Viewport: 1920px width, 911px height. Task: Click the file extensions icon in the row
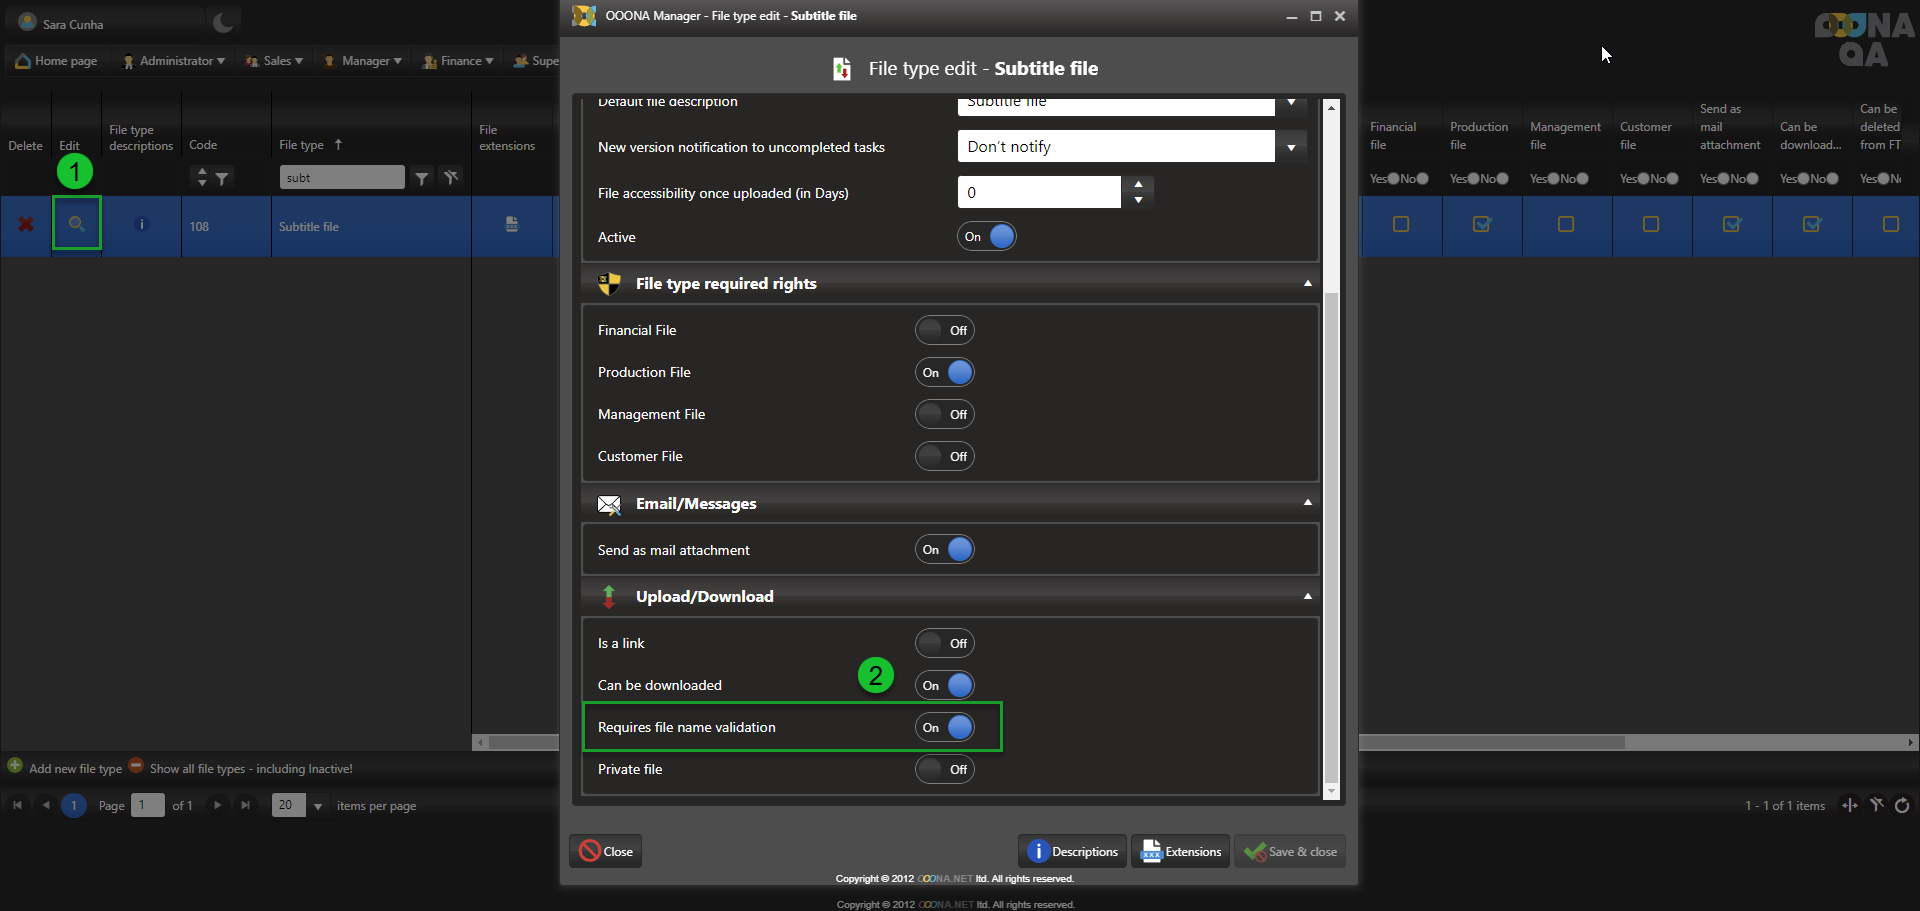point(512,225)
